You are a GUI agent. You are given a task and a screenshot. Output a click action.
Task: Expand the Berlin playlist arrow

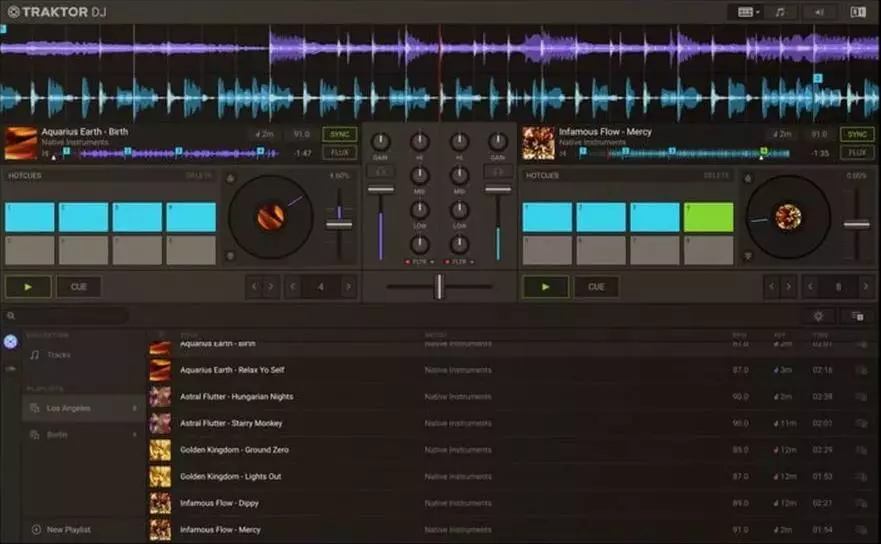click(135, 434)
